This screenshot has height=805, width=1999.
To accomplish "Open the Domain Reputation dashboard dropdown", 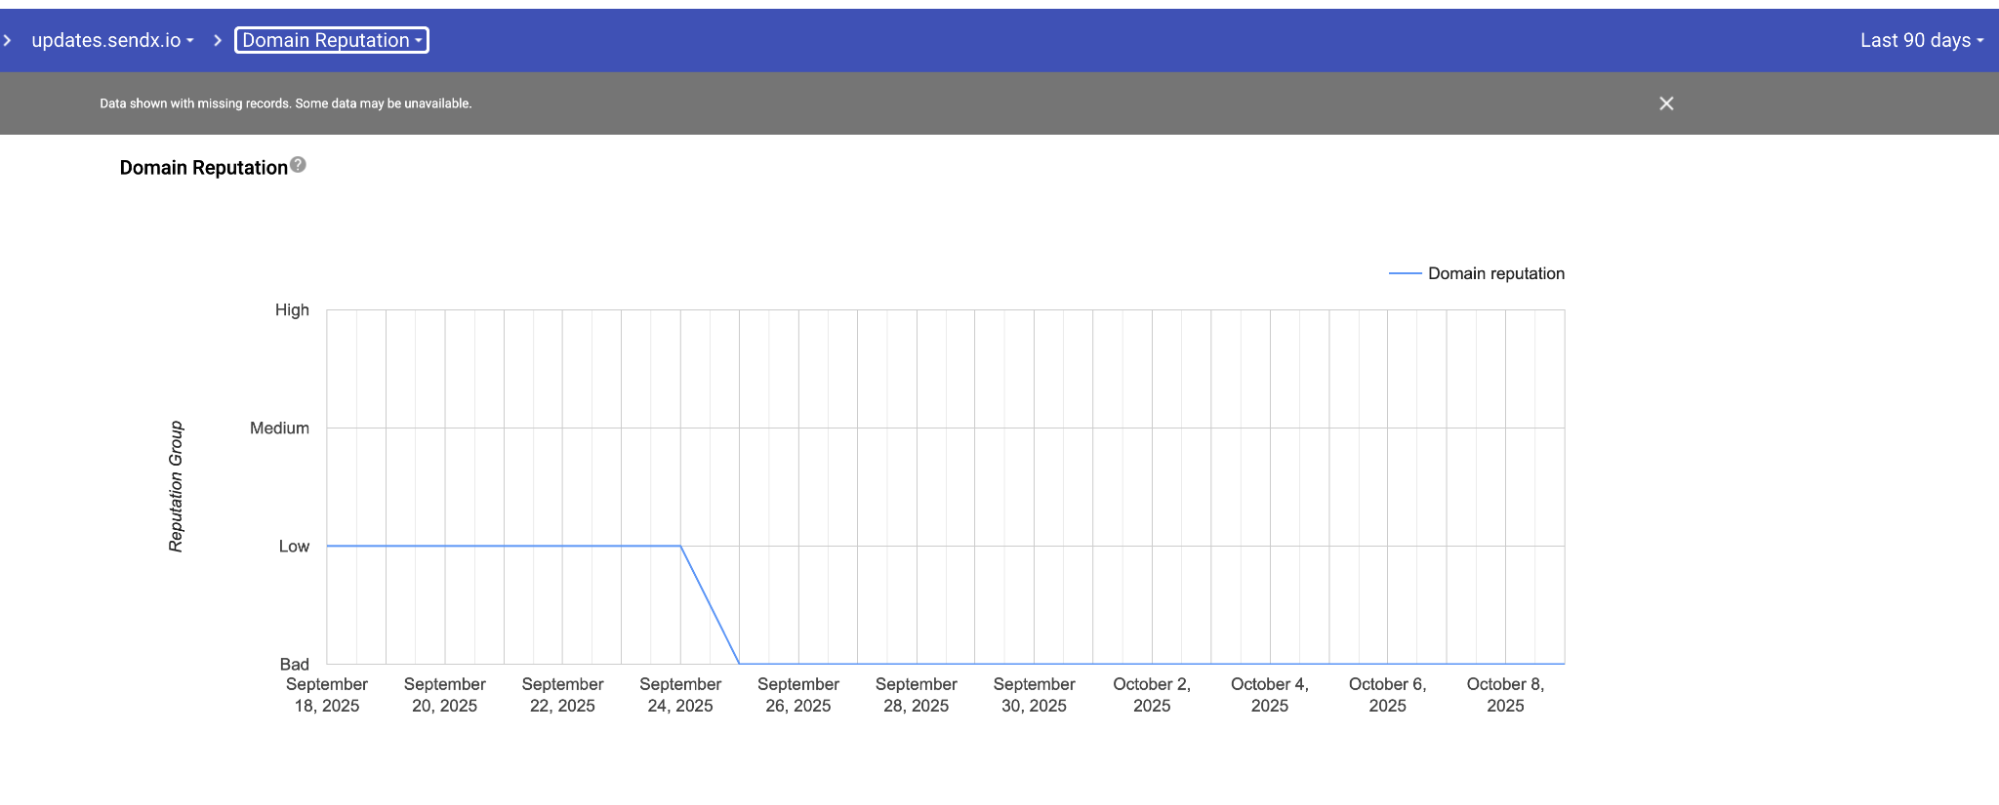I will coord(332,40).
